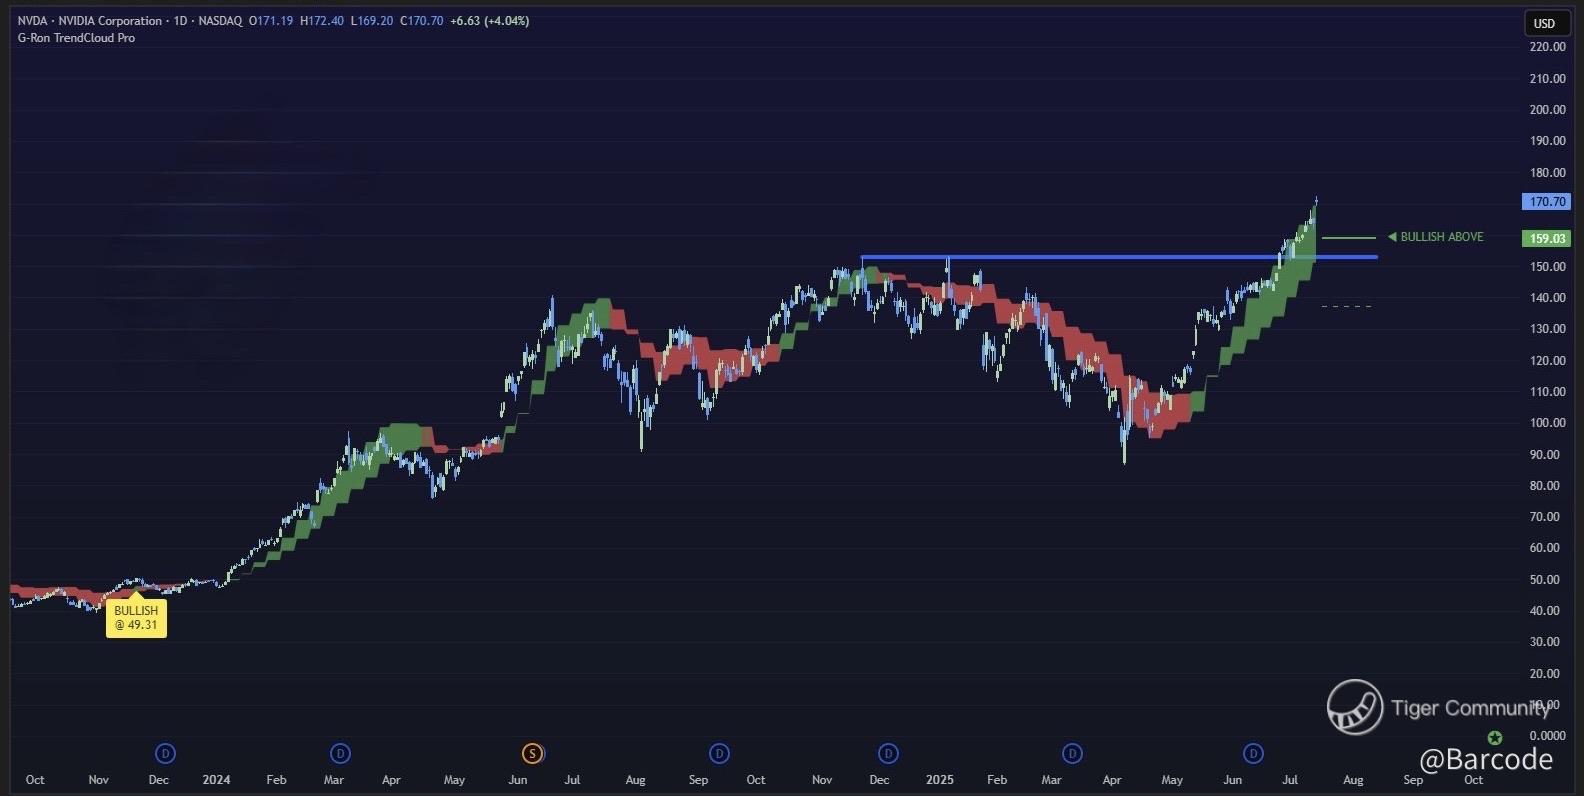Click the Sep 2025 label on time axis

(1413, 780)
